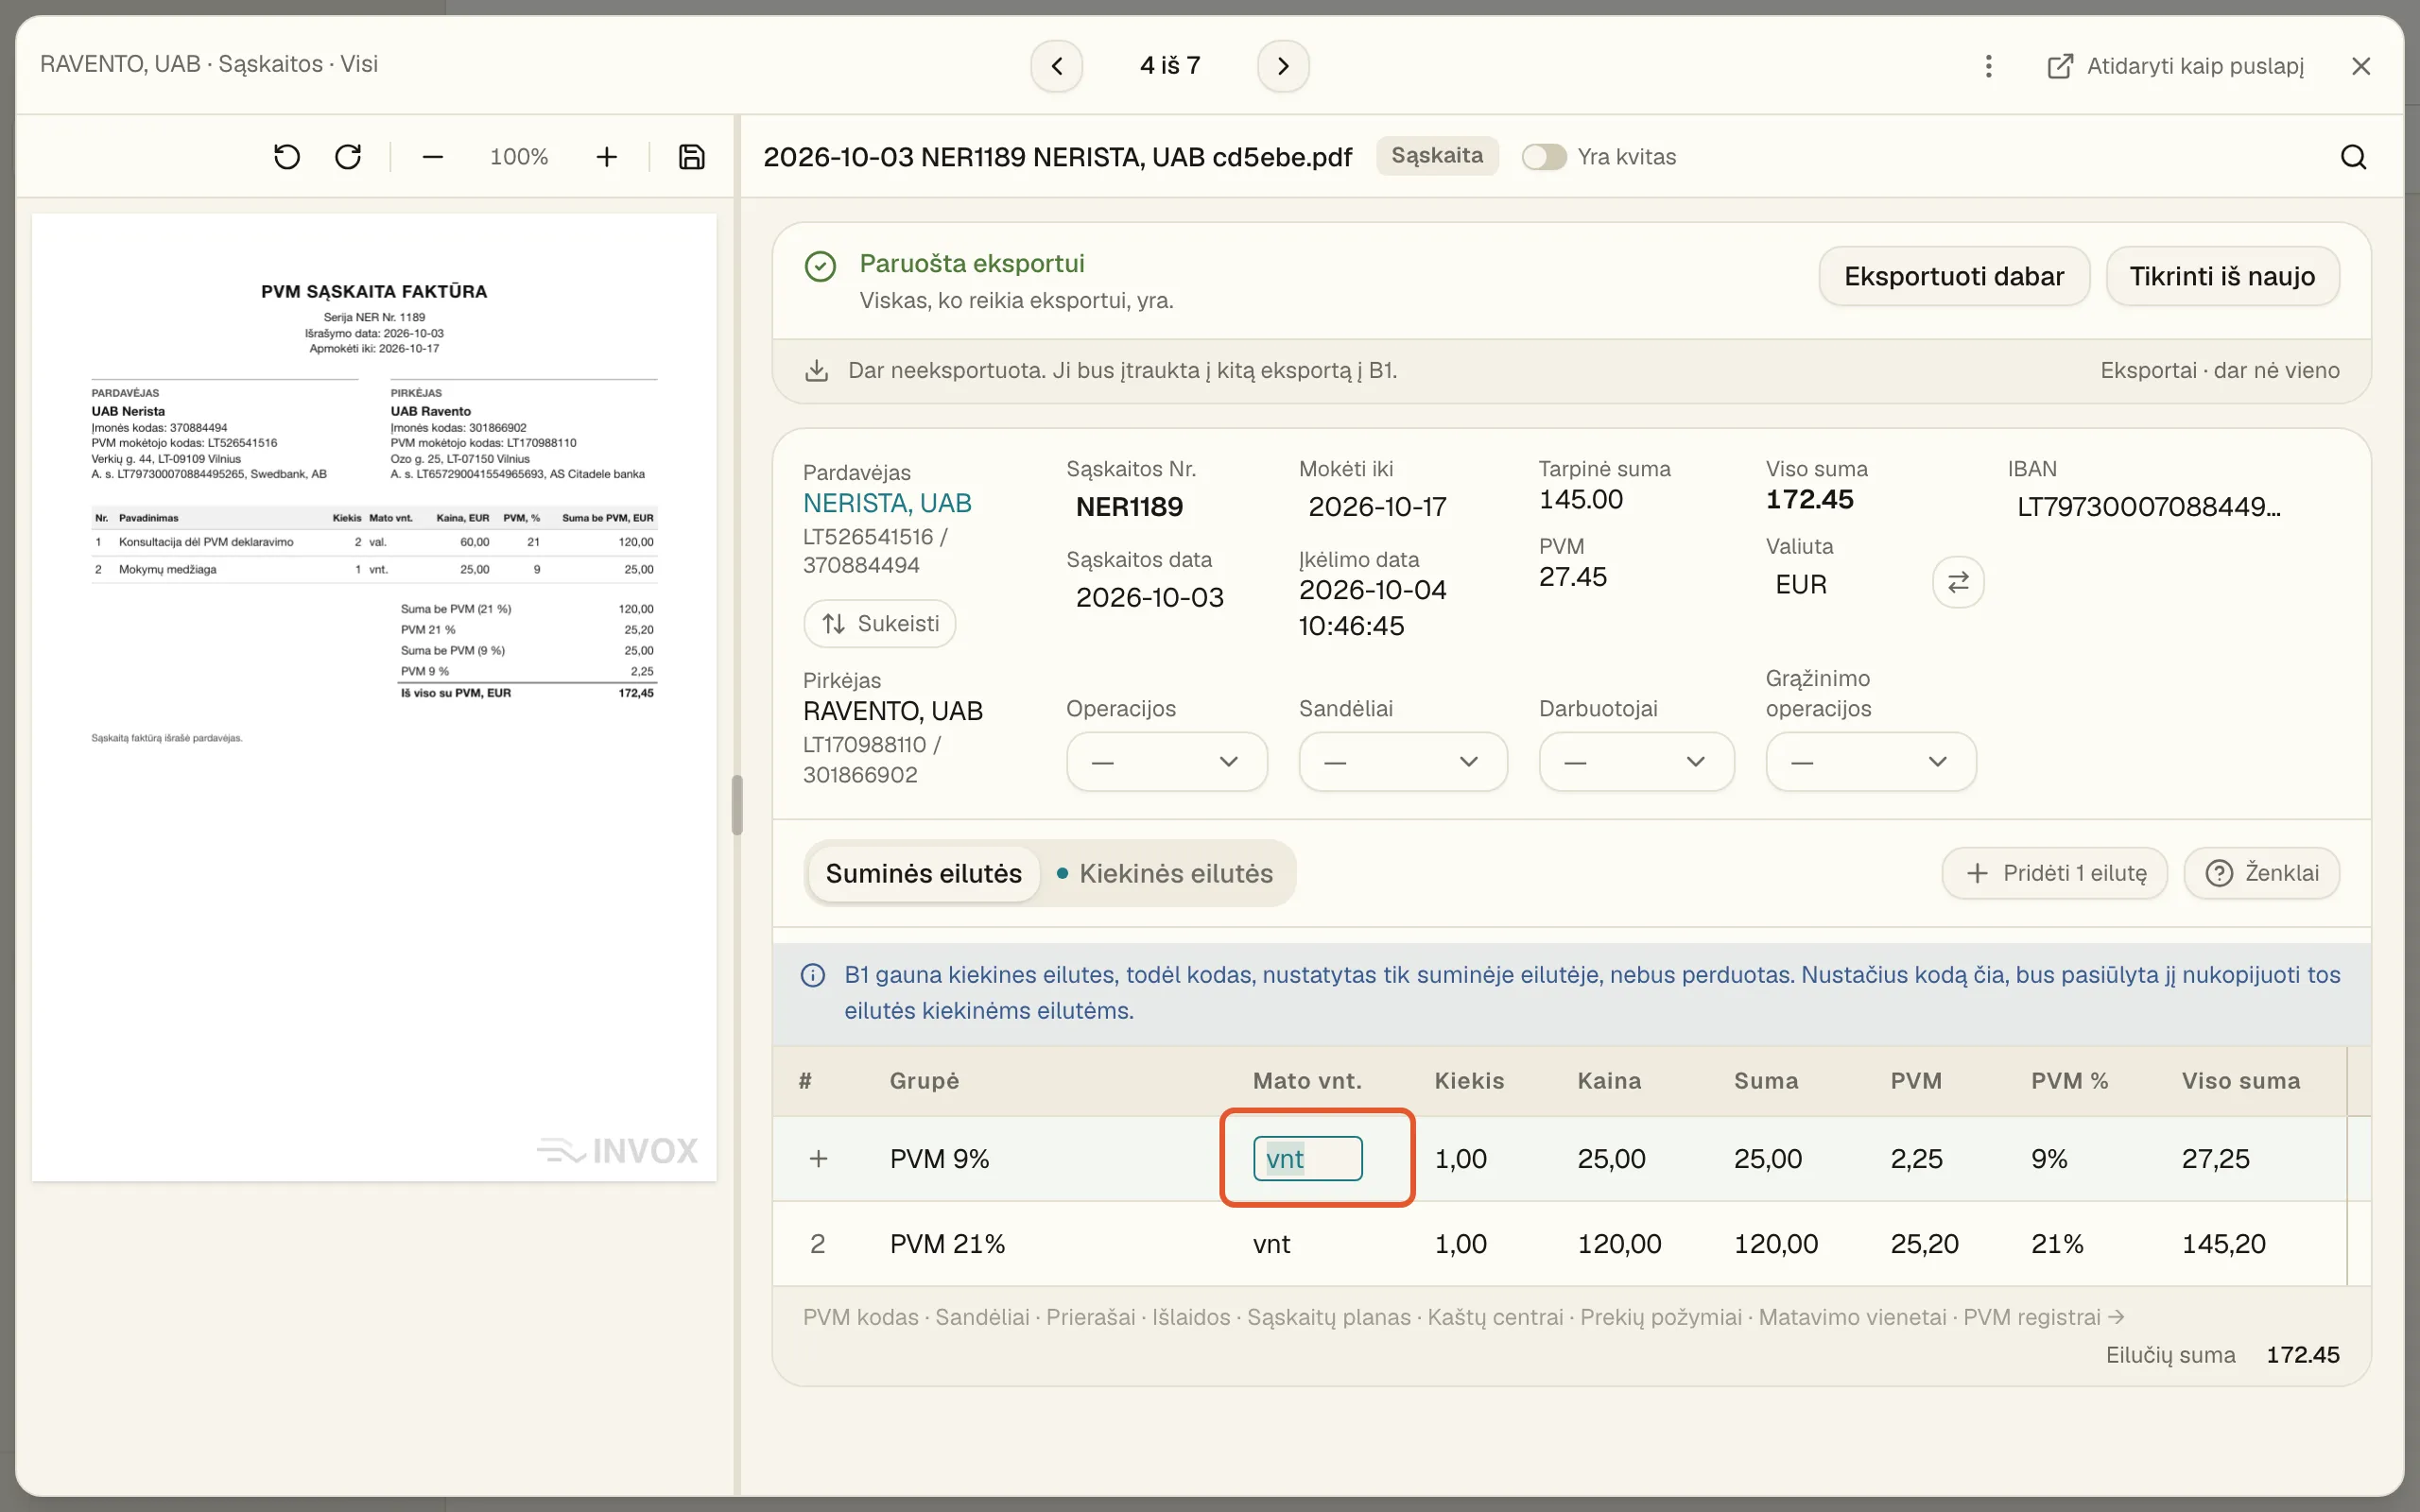Zoom in the PDF preview
This screenshot has height=1512, width=2420.
click(x=607, y=157)
